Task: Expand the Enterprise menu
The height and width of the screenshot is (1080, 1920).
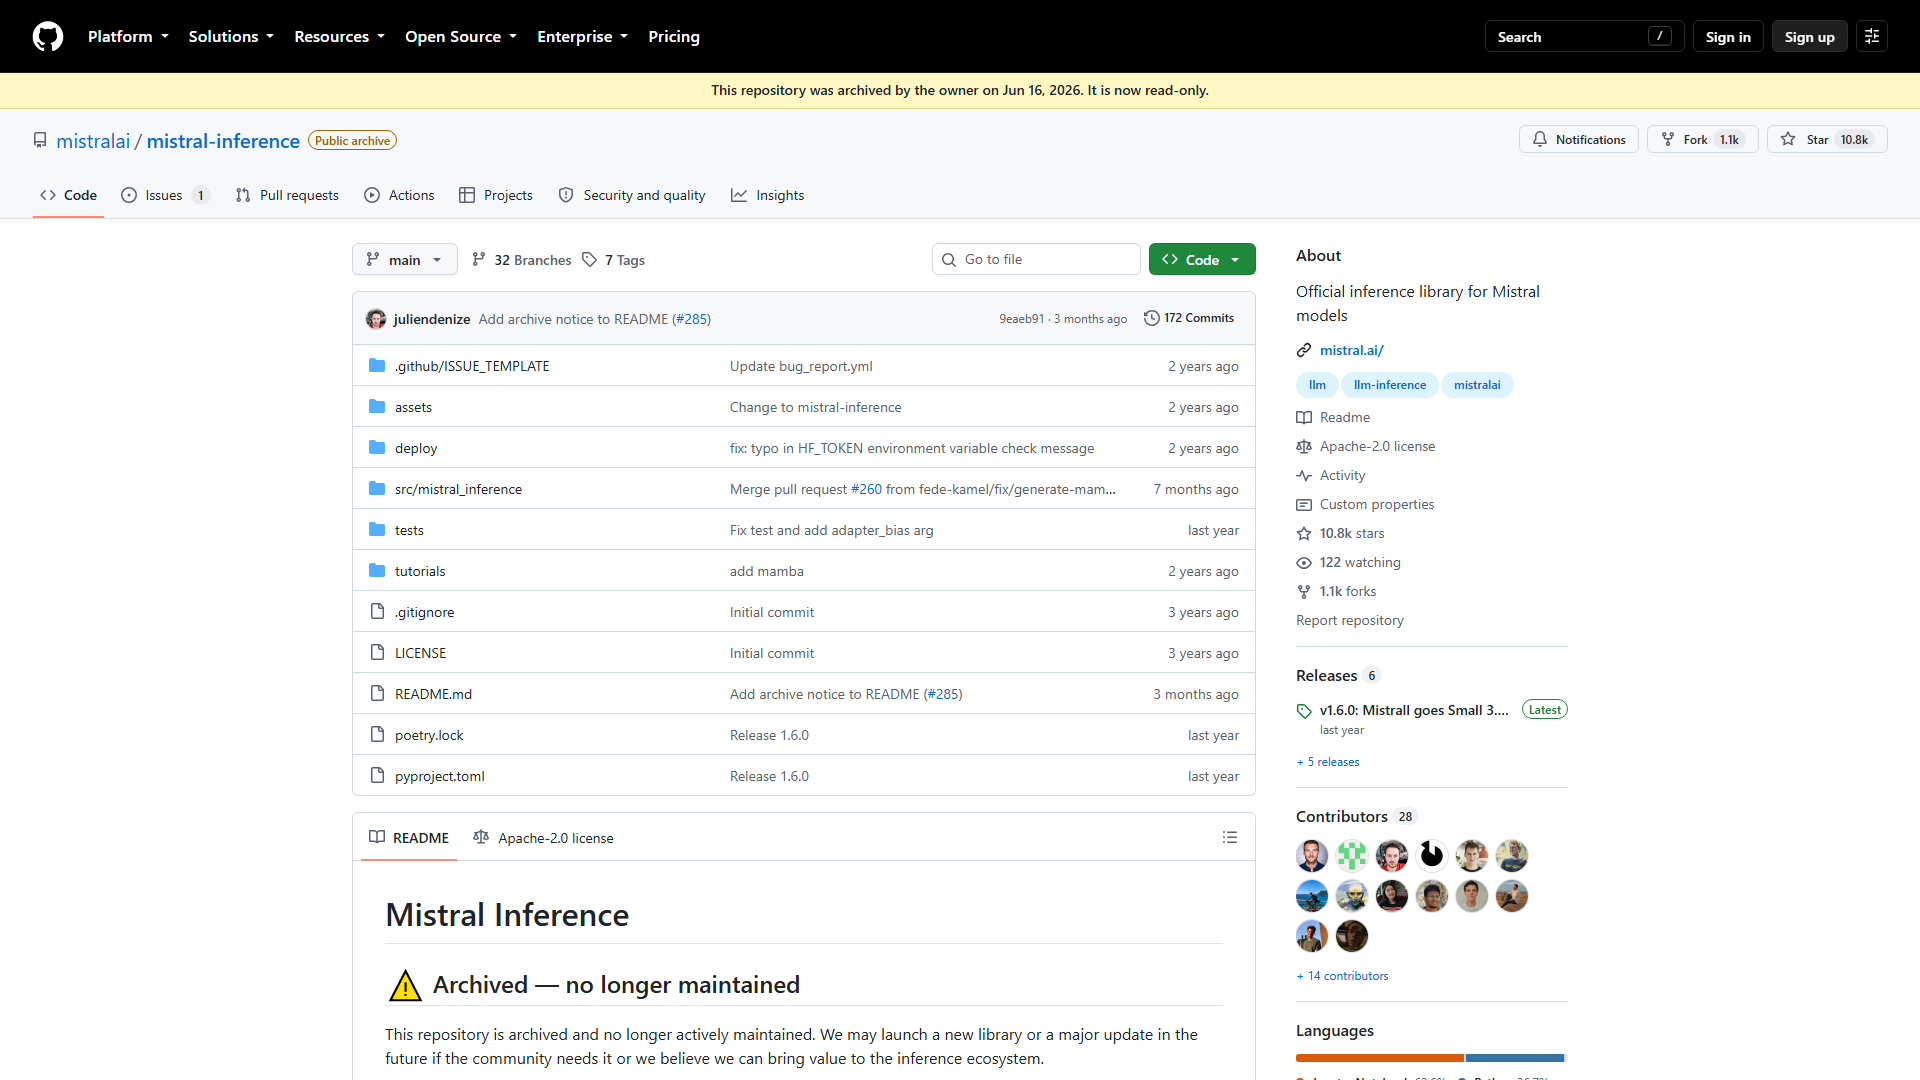Action: (582, 37)
